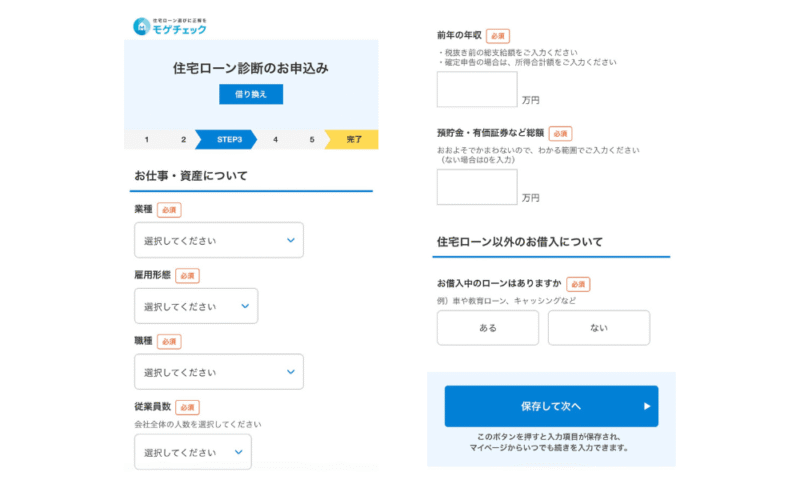Image resolution: width=800 pixels, height=480 pixels.
Task: Open the 業種 dropdown chevron
Action: point(290,240)
